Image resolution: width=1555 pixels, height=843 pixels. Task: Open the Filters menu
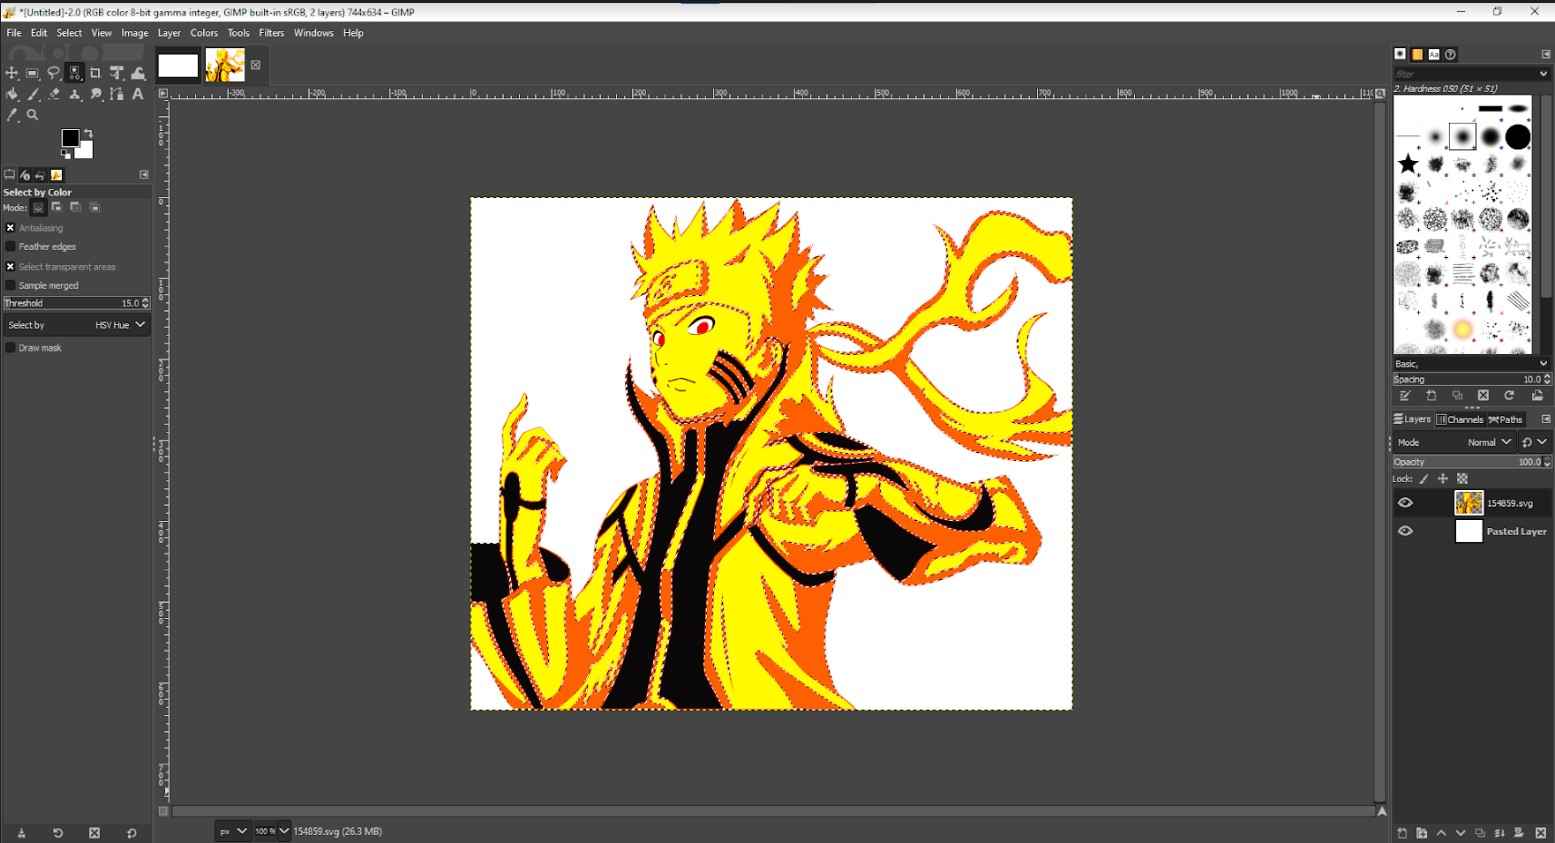pyautogui.click(x=271, y=33)
